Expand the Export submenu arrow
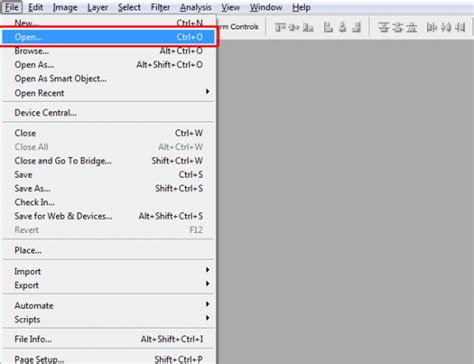The height and width of the screenshot is (364, 474). pos(207,284)
